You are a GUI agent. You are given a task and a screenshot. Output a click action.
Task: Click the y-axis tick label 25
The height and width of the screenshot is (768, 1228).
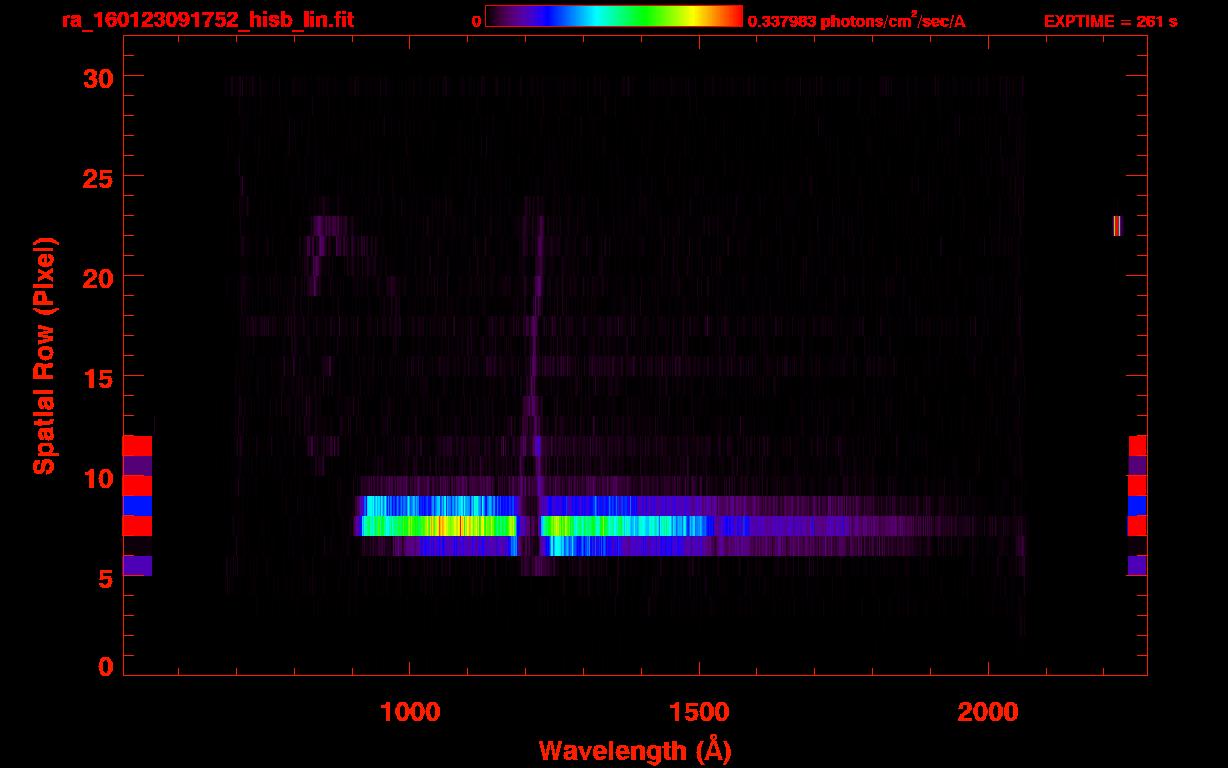pos(98,177)
